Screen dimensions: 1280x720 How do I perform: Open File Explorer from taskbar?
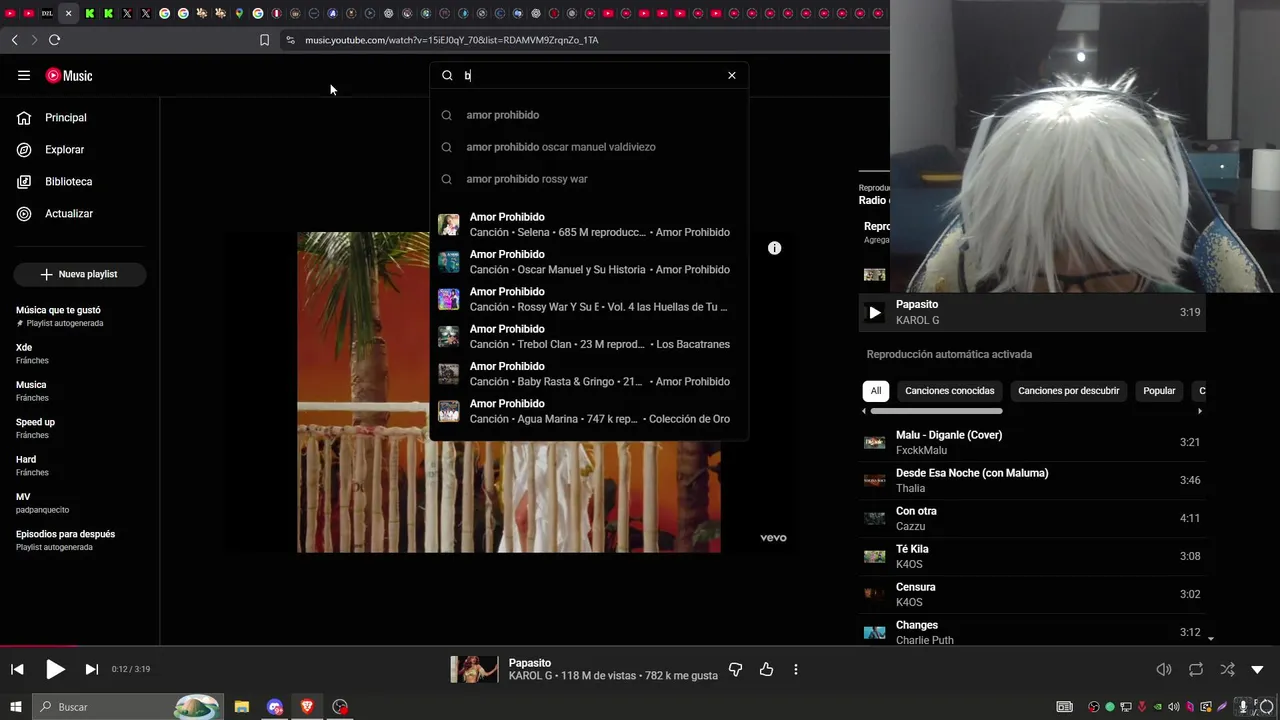pyautogui.click(x=242, y=707)
